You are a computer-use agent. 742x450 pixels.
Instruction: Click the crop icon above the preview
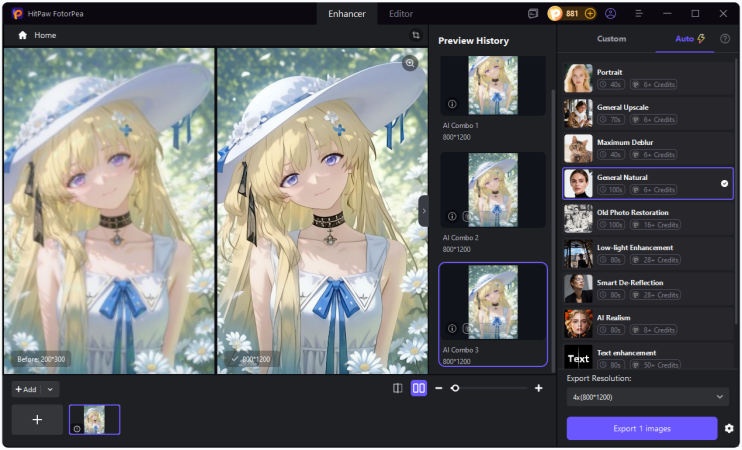coord(415,35)
